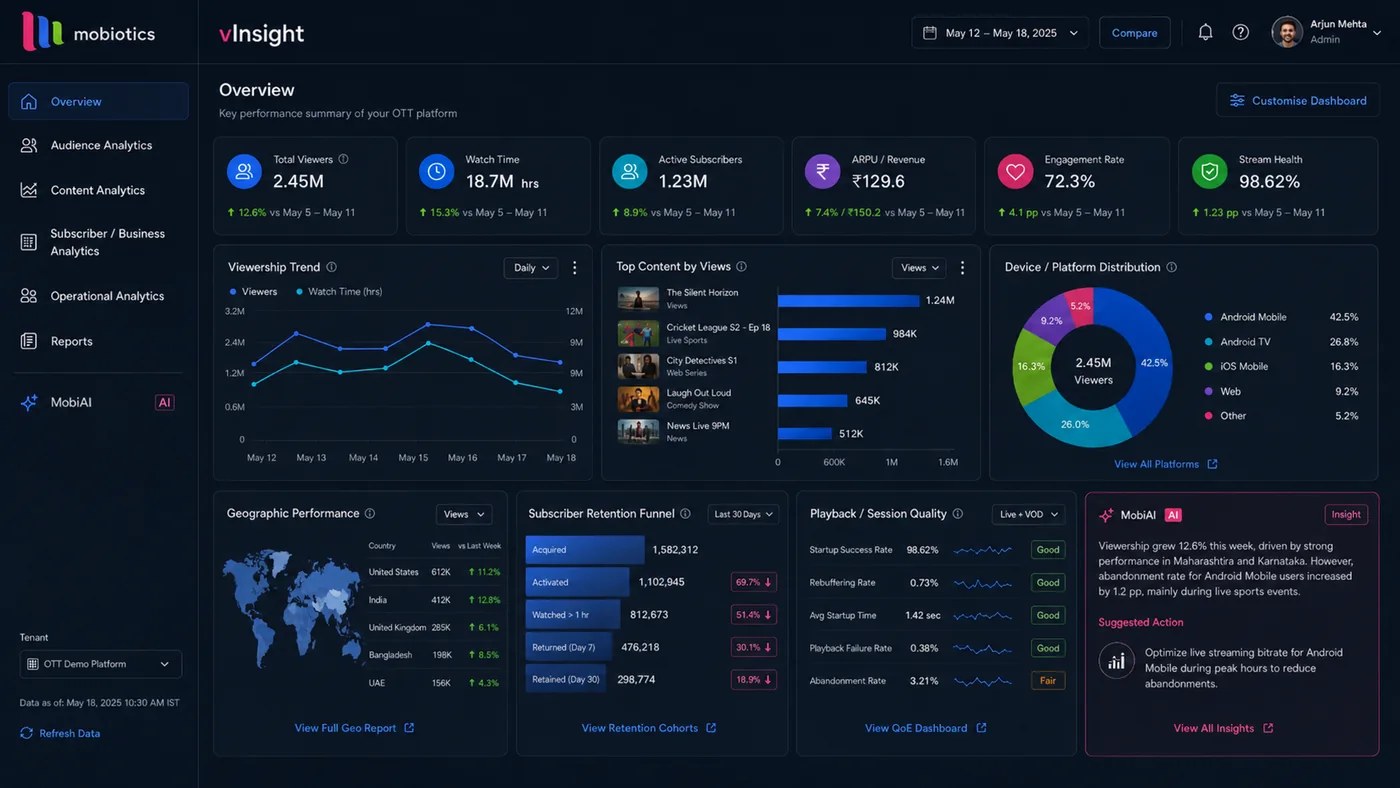Open the Views dropdown in Top Content
The image size is (1400, 788).
(919, 268)
